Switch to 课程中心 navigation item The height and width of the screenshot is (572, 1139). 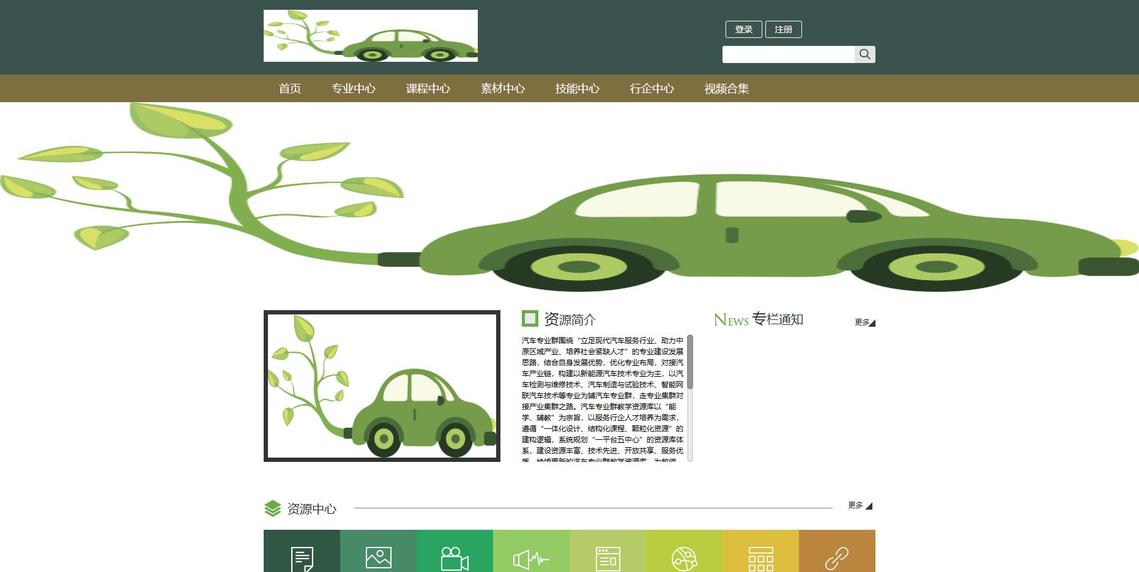(x=428, y=88)
